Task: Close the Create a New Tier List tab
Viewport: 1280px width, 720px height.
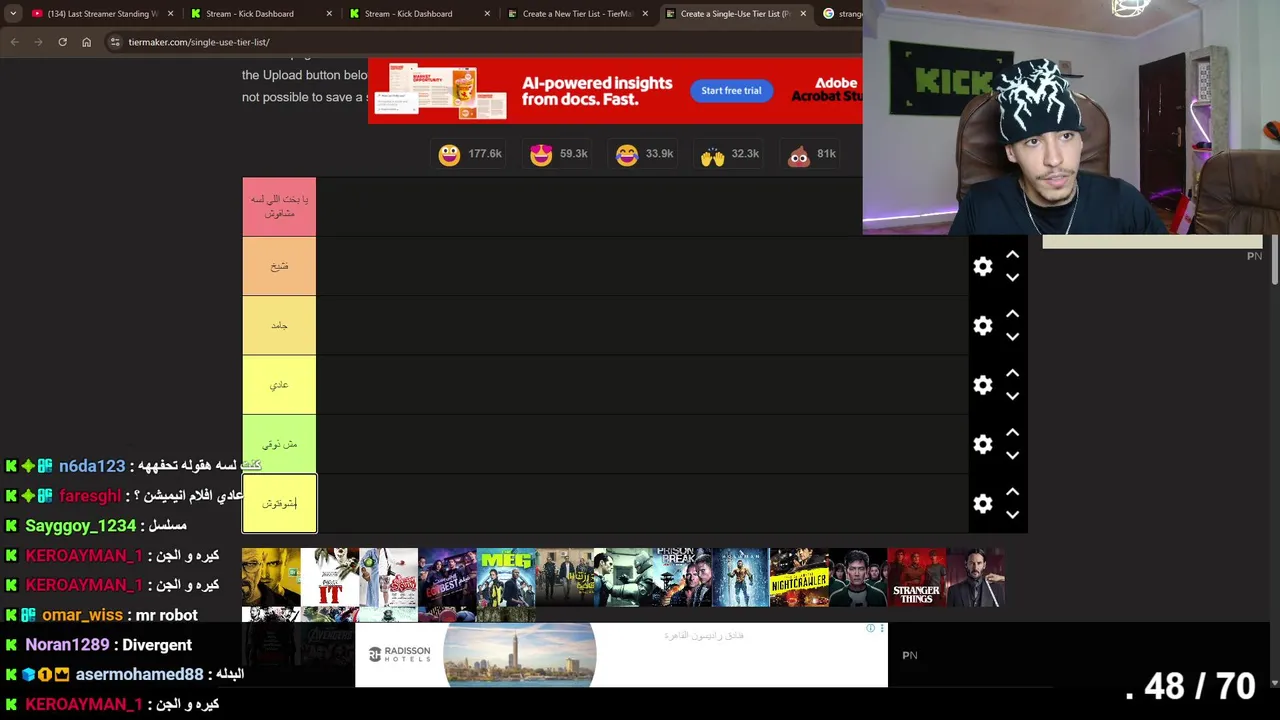Action: [645, 14]
